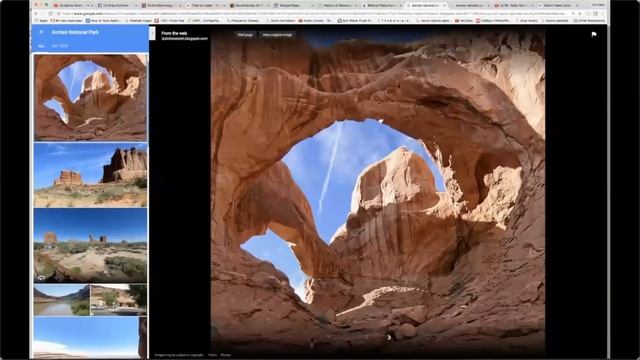Select the building and trees thumbnail
640x360 pixels.
tap(119, 300)
